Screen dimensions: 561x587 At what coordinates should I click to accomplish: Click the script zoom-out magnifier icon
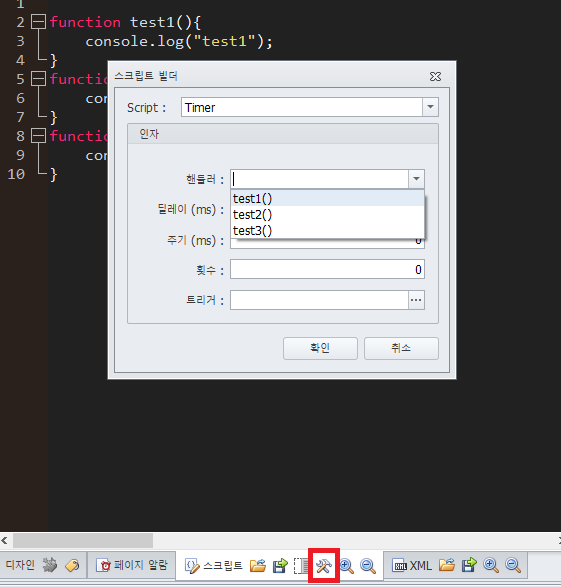pos(368,566)
